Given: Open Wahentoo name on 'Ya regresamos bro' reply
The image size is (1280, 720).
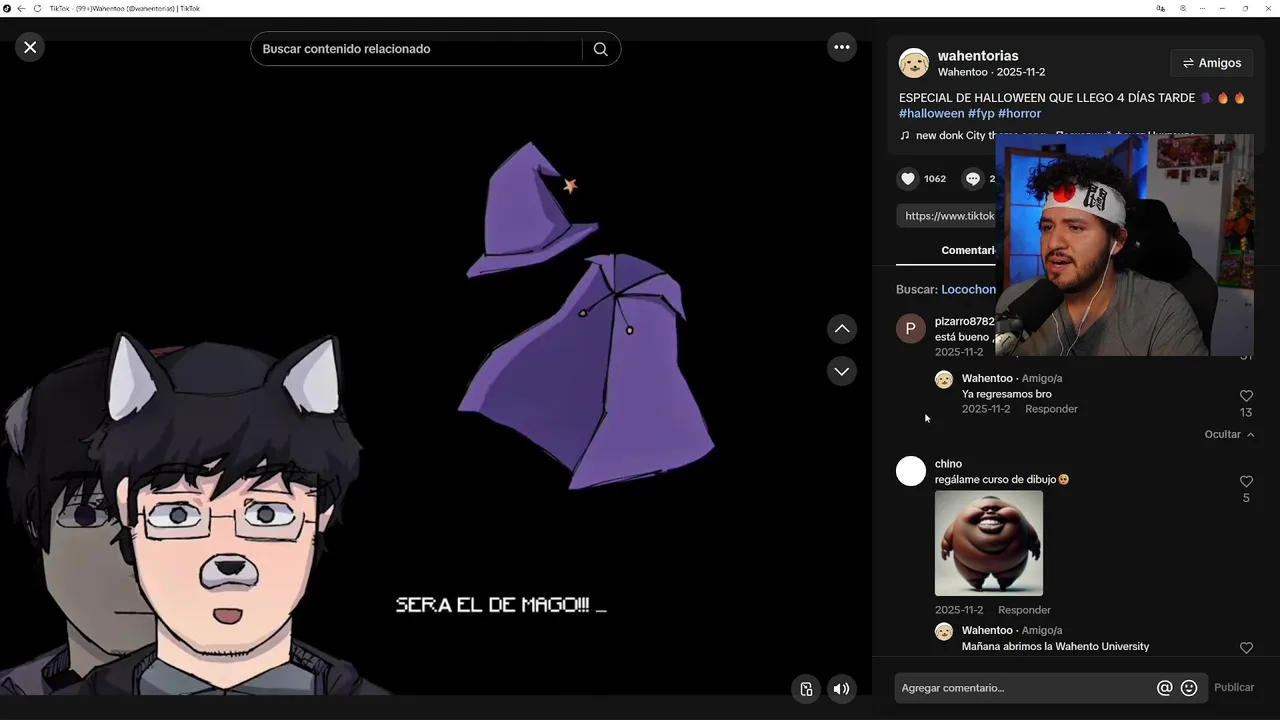Looking at the screenshot, I should [987, 378].
